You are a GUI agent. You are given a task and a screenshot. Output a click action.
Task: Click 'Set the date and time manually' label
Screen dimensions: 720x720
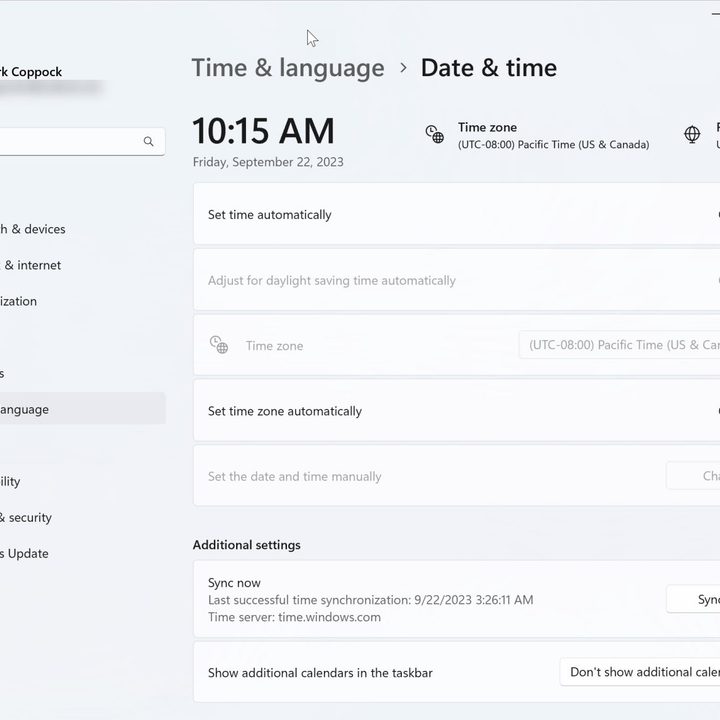coord(294,477)
